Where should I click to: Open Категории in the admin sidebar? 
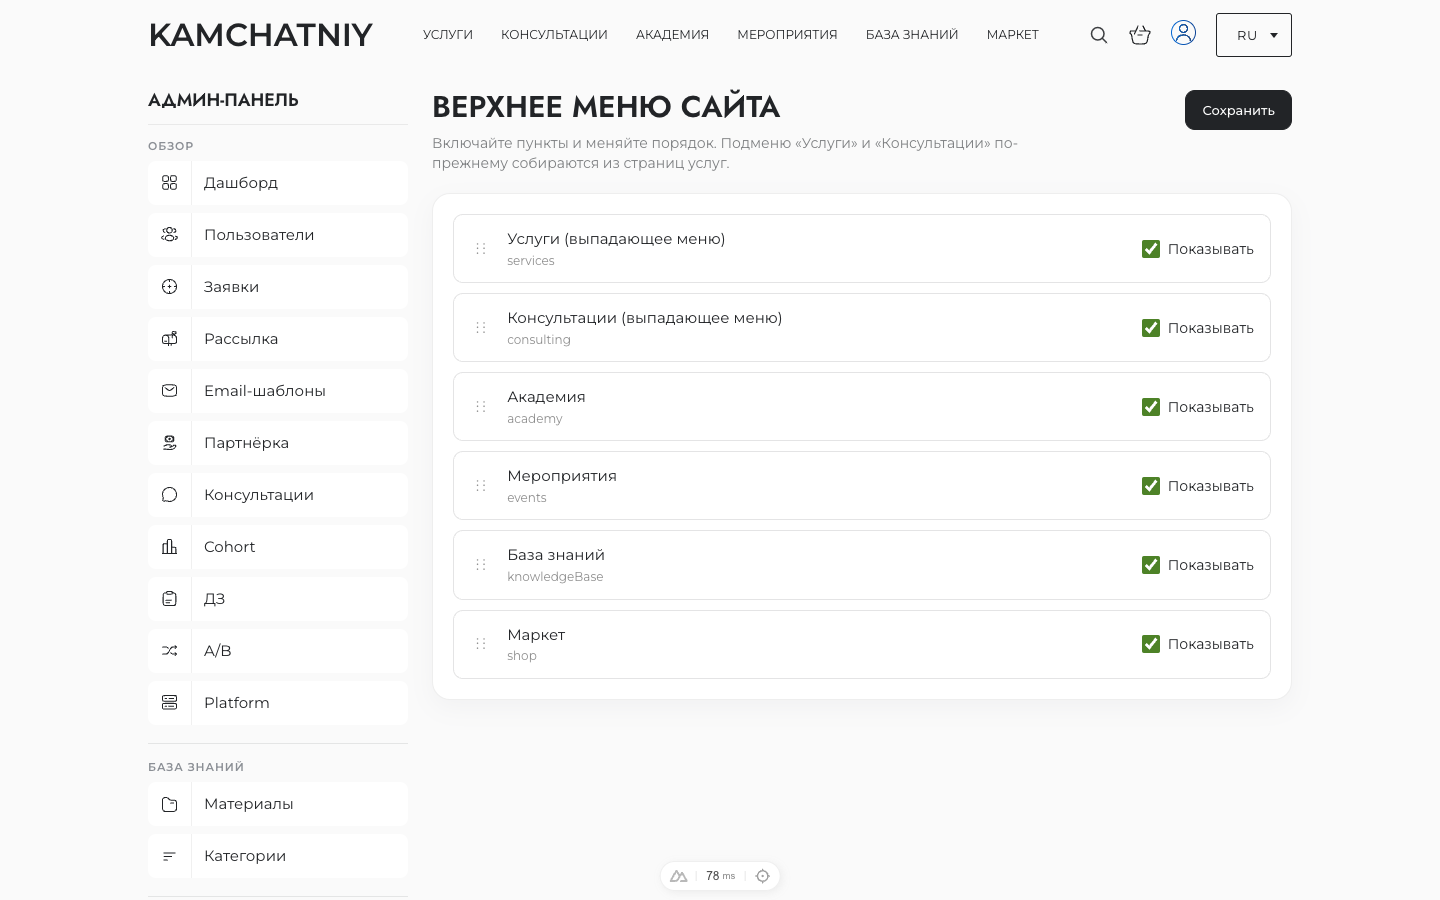pos(278,856)
